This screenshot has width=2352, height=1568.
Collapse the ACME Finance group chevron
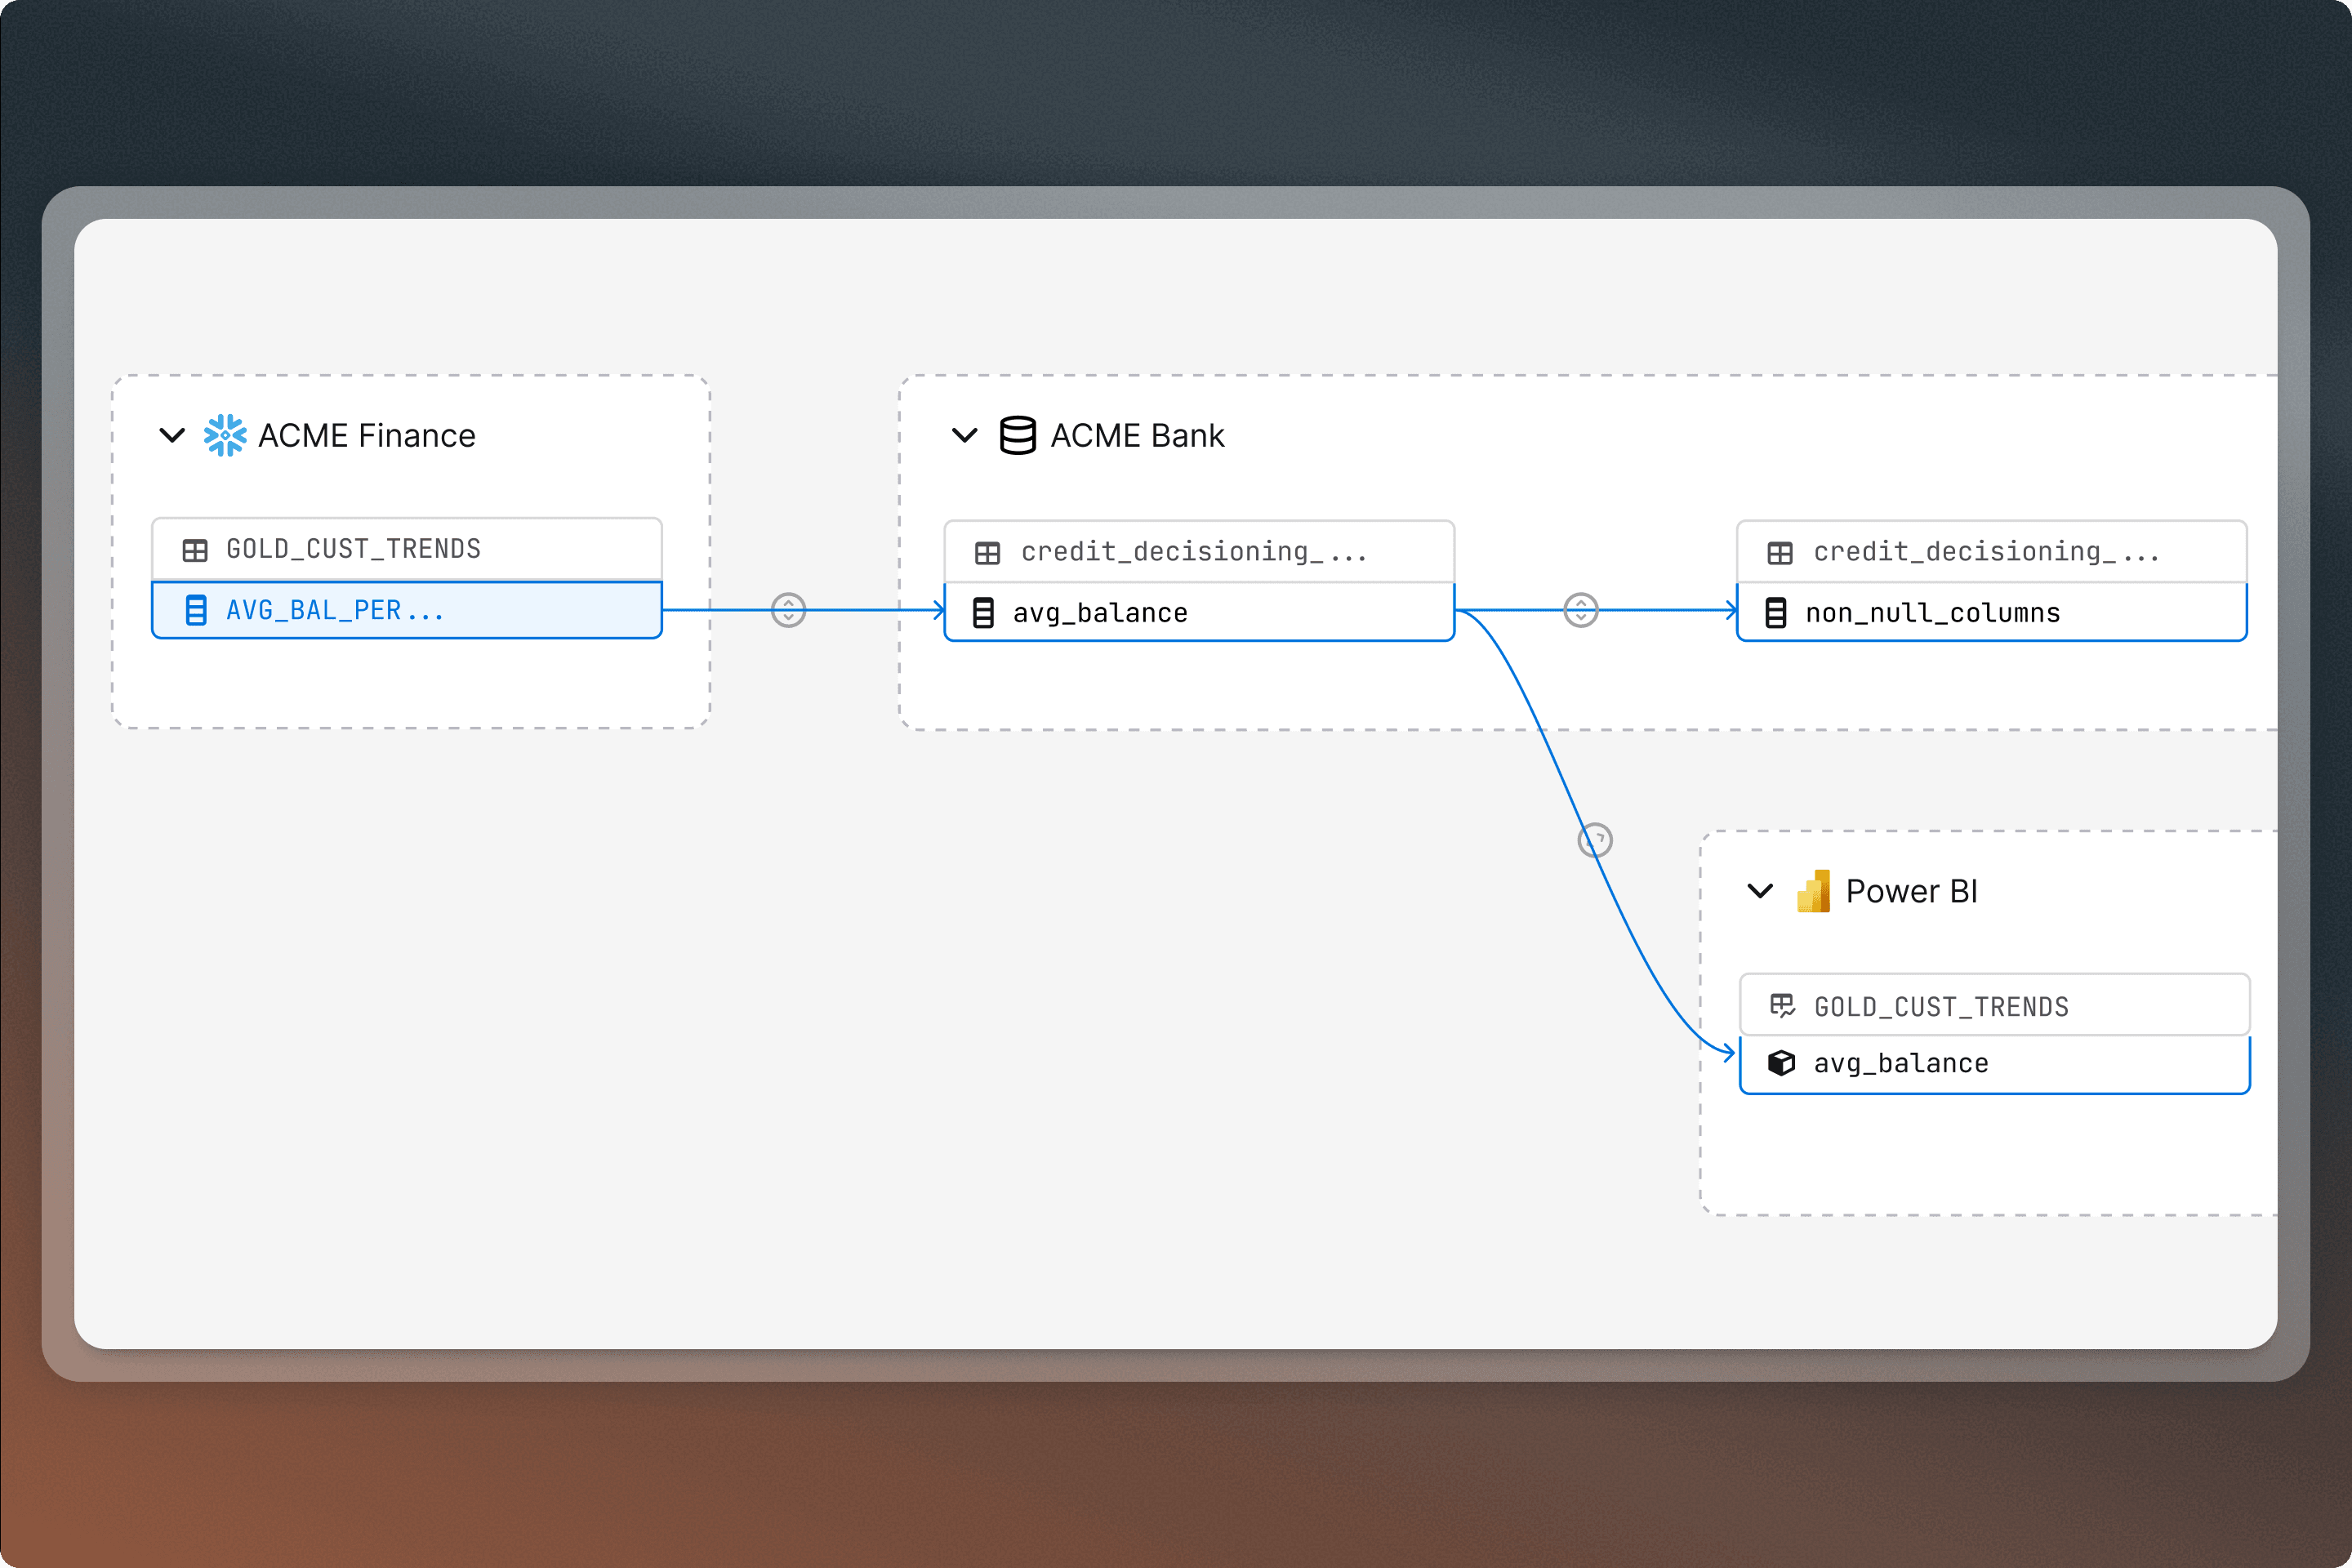172,435
